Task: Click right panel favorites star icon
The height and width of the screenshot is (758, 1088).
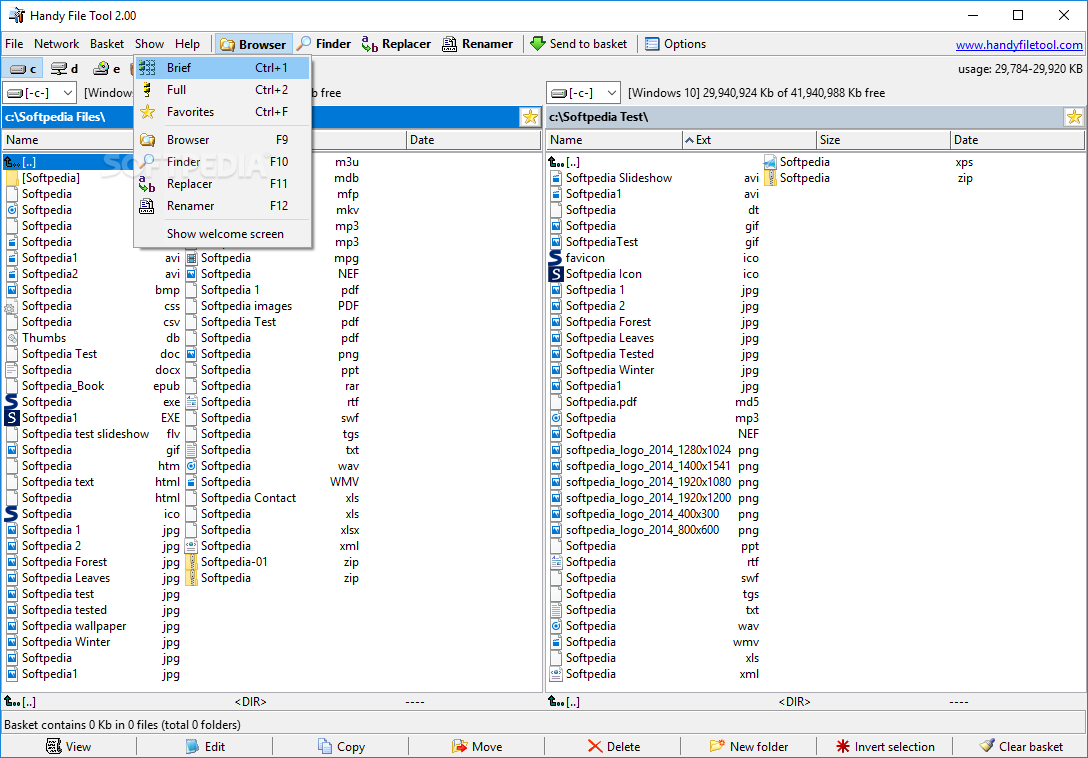Action: pyautogui.click(x=1074, y=117)
